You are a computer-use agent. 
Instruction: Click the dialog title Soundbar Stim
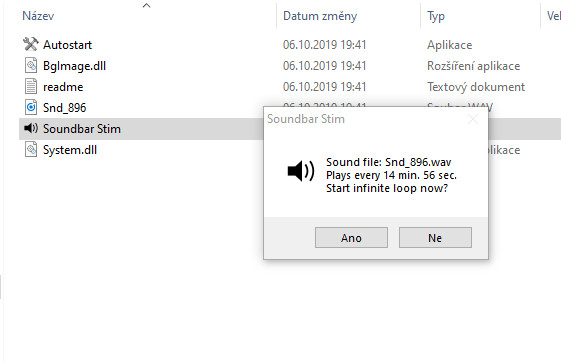(x=306, y=119)
